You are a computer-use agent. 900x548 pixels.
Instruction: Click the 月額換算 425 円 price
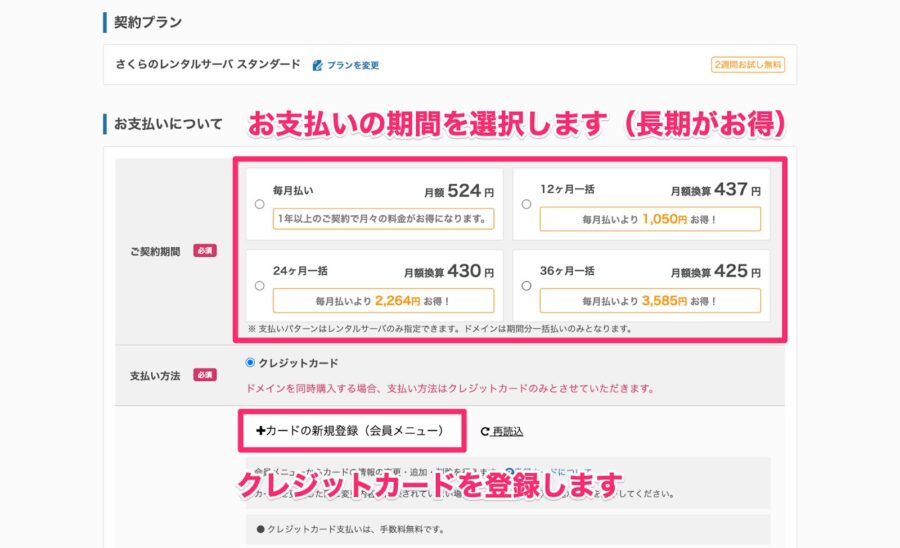coord(716,271)
